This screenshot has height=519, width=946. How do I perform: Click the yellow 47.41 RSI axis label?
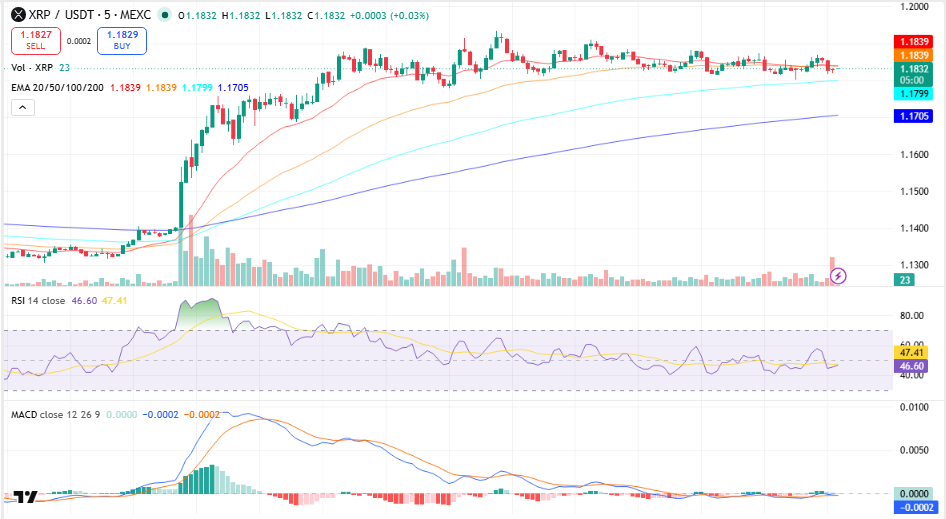pos(911,352)
